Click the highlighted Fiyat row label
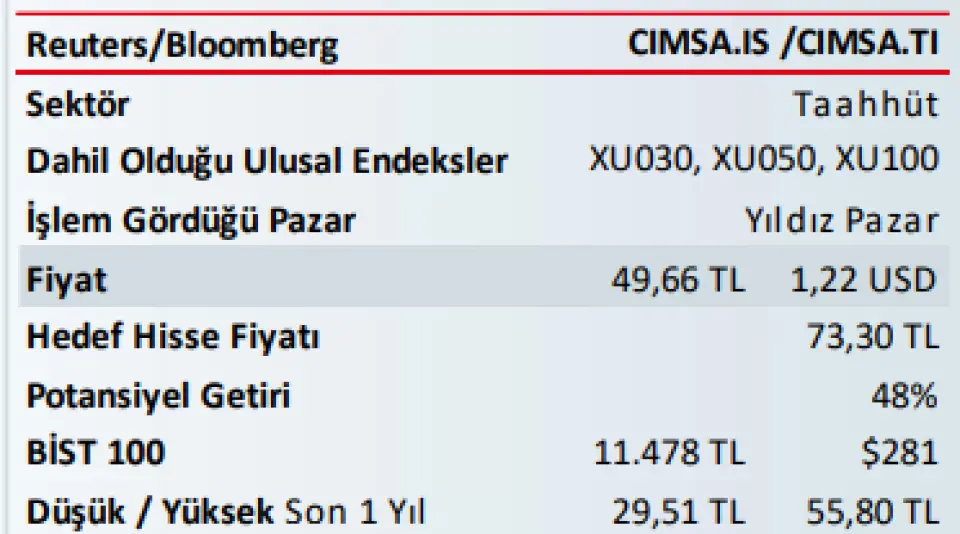The height and width of the screenshot is (534, 960). point(66,280)
